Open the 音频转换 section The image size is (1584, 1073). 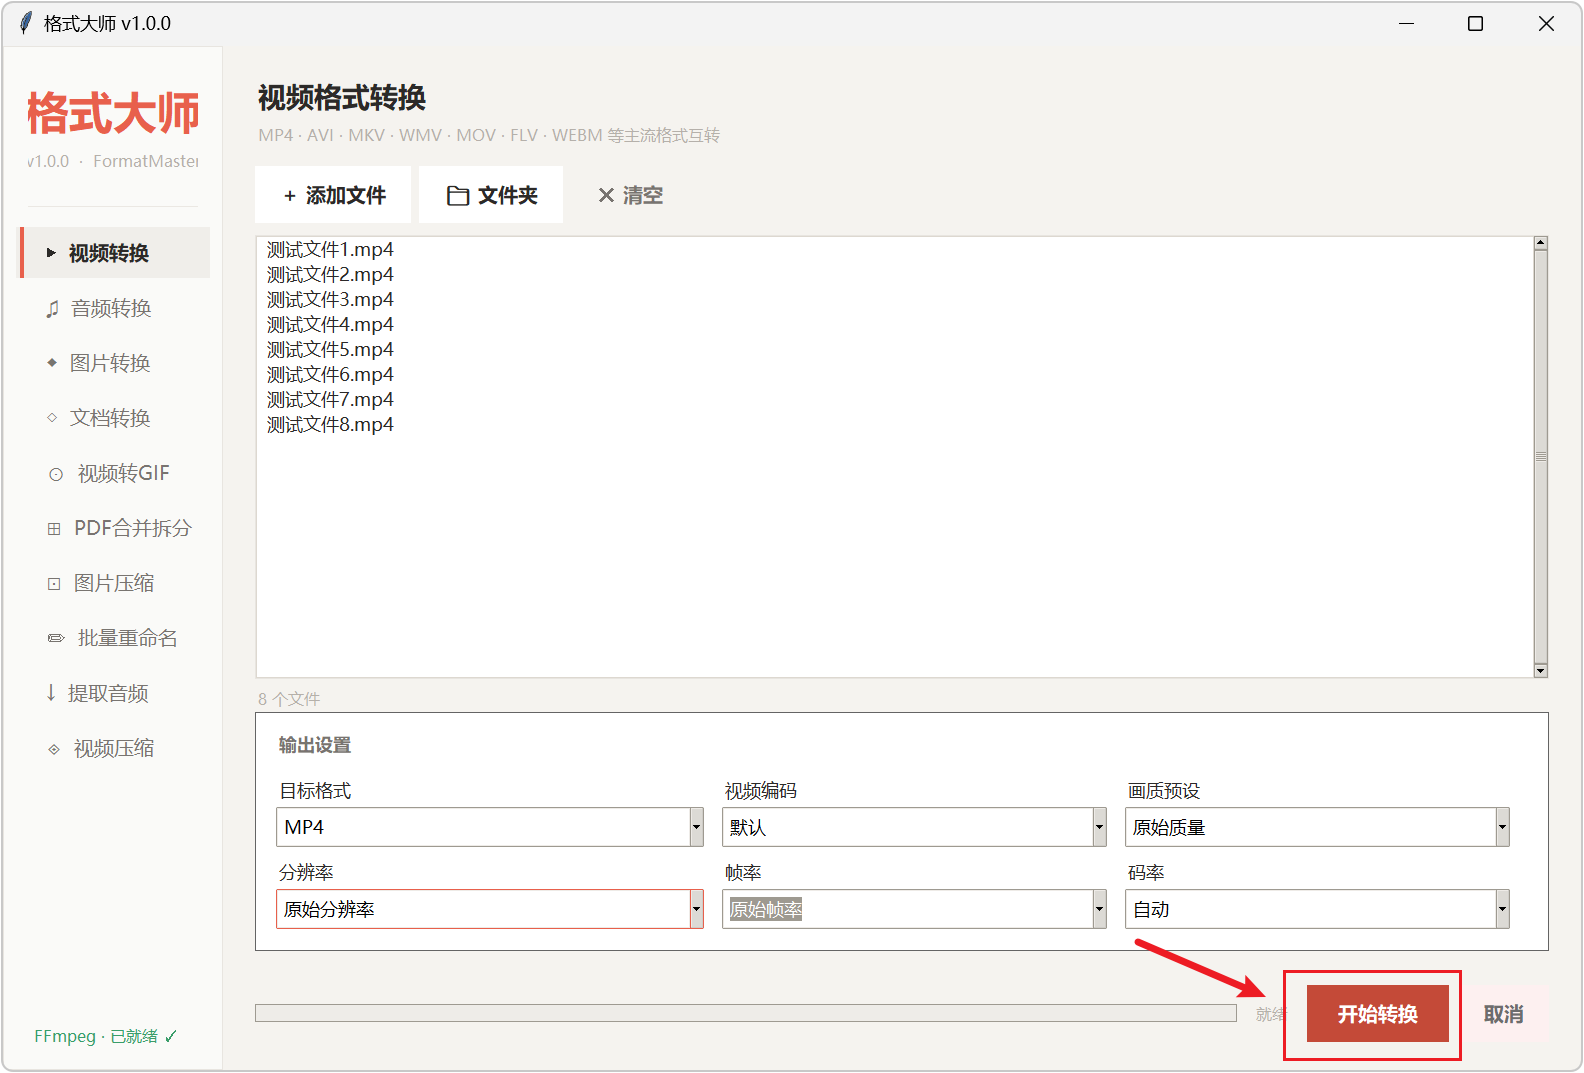115,308
